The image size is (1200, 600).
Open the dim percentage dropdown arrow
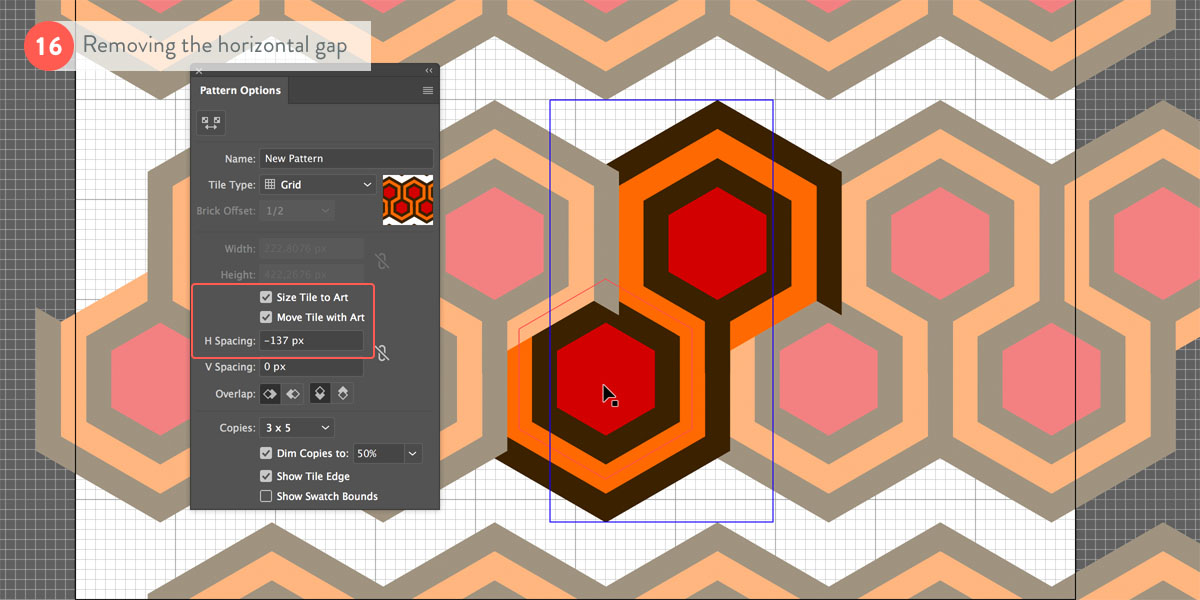click(412, 454)
